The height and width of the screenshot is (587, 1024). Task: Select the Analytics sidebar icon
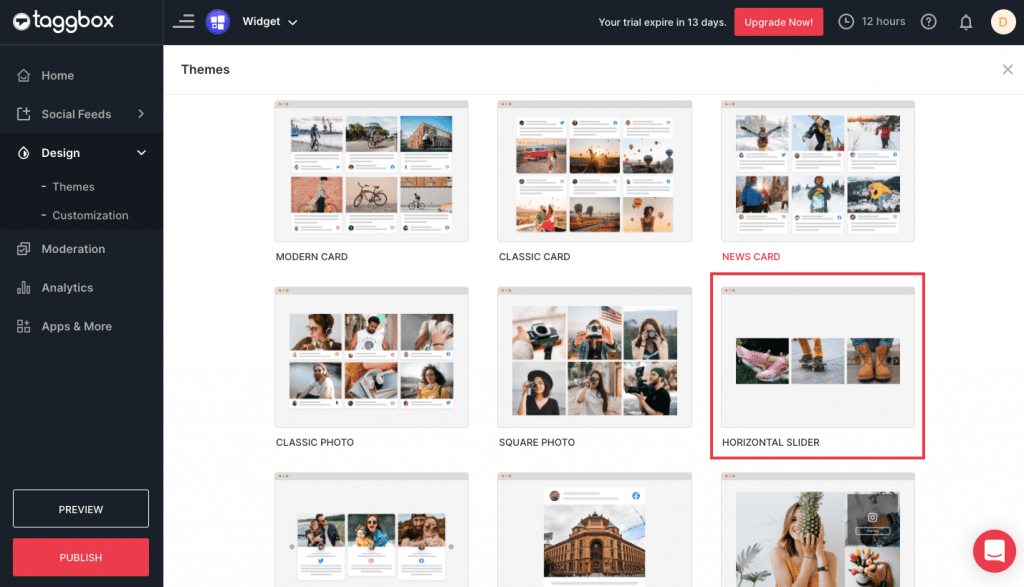click(x=22, y=288)
